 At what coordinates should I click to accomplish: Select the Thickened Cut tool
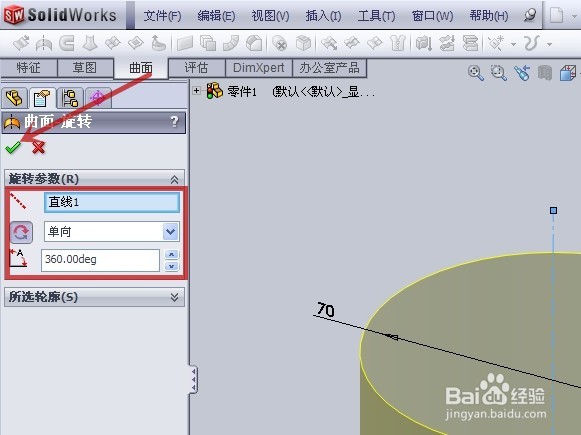click(x=447, y=43)
